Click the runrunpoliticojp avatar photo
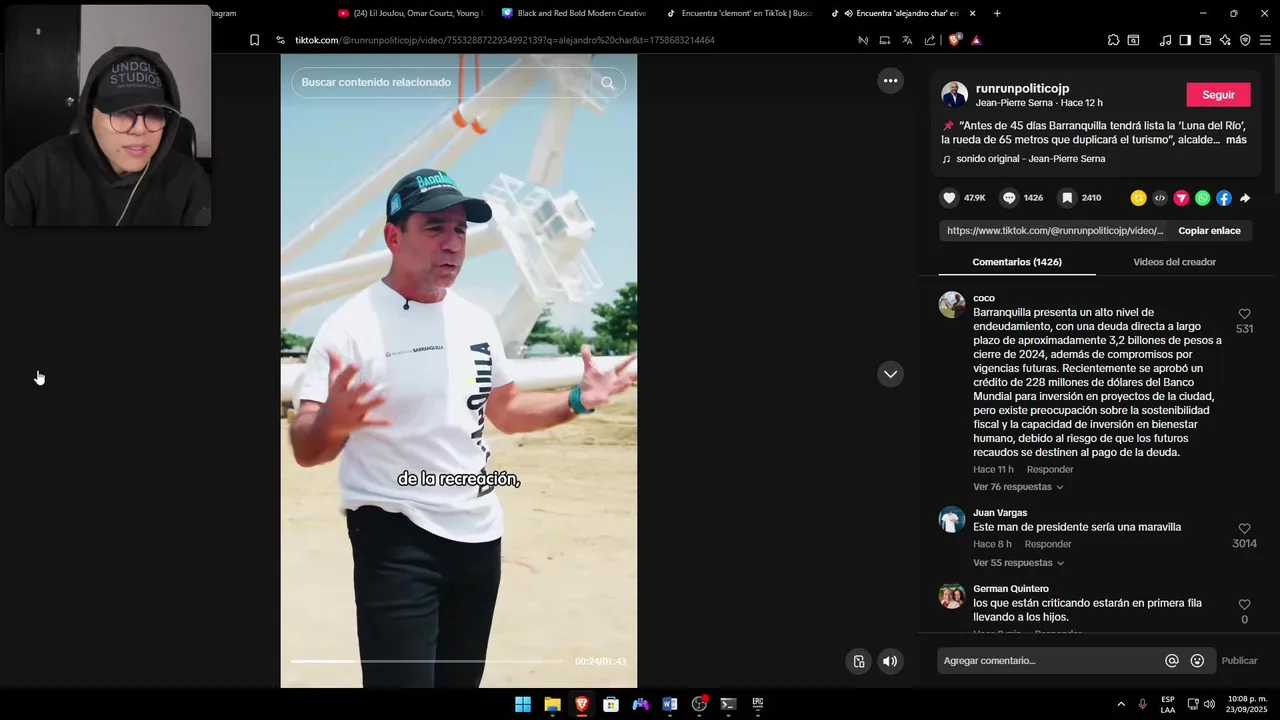The height and width of the screenshot is (720, 1280). [x=955, y=95]
